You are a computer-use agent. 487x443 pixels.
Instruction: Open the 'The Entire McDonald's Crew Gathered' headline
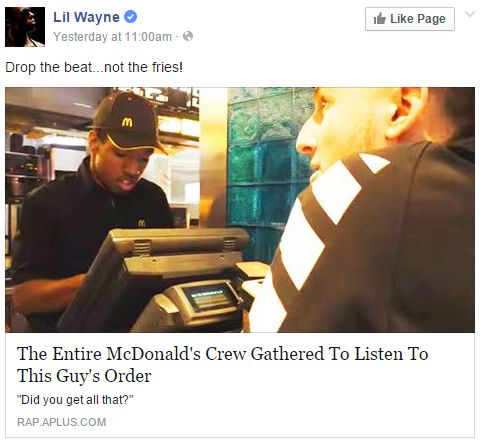[223, 354]
